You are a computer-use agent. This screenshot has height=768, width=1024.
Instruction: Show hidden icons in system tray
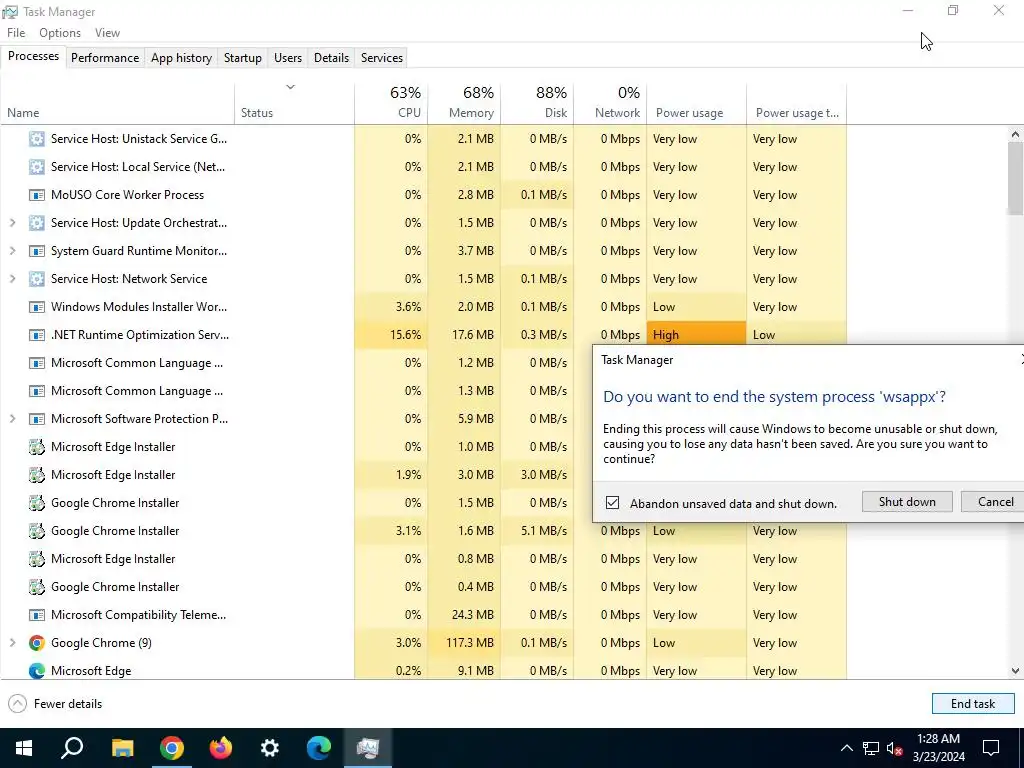click(846, 748)
